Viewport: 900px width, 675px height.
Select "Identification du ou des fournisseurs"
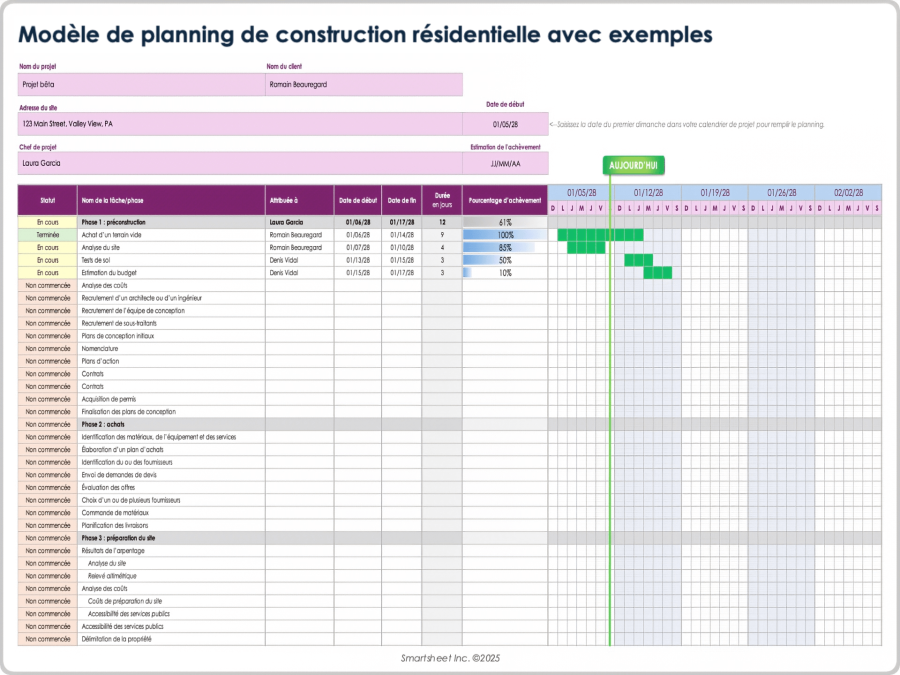[127, 462]
